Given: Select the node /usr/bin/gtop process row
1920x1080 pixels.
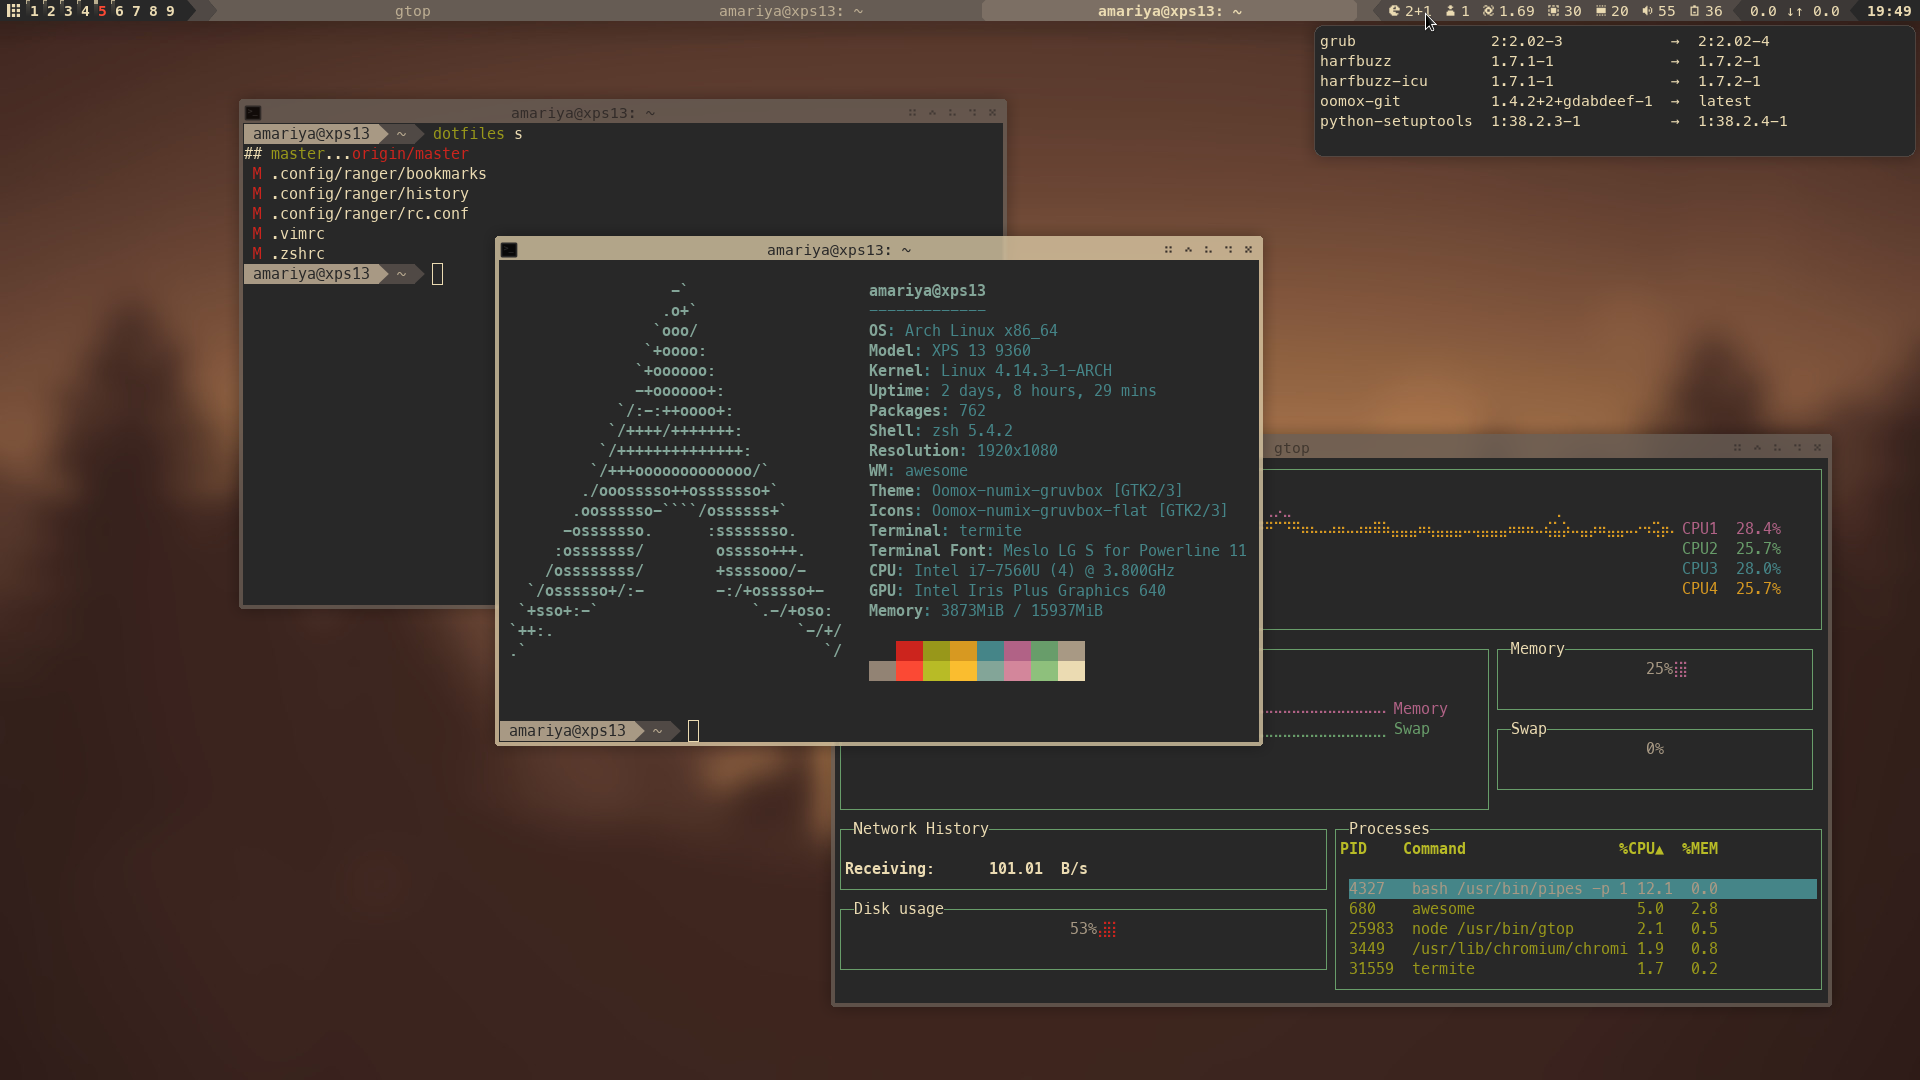Looking at the screenshot, I should pyautogui.click(x=1582, y=929).
